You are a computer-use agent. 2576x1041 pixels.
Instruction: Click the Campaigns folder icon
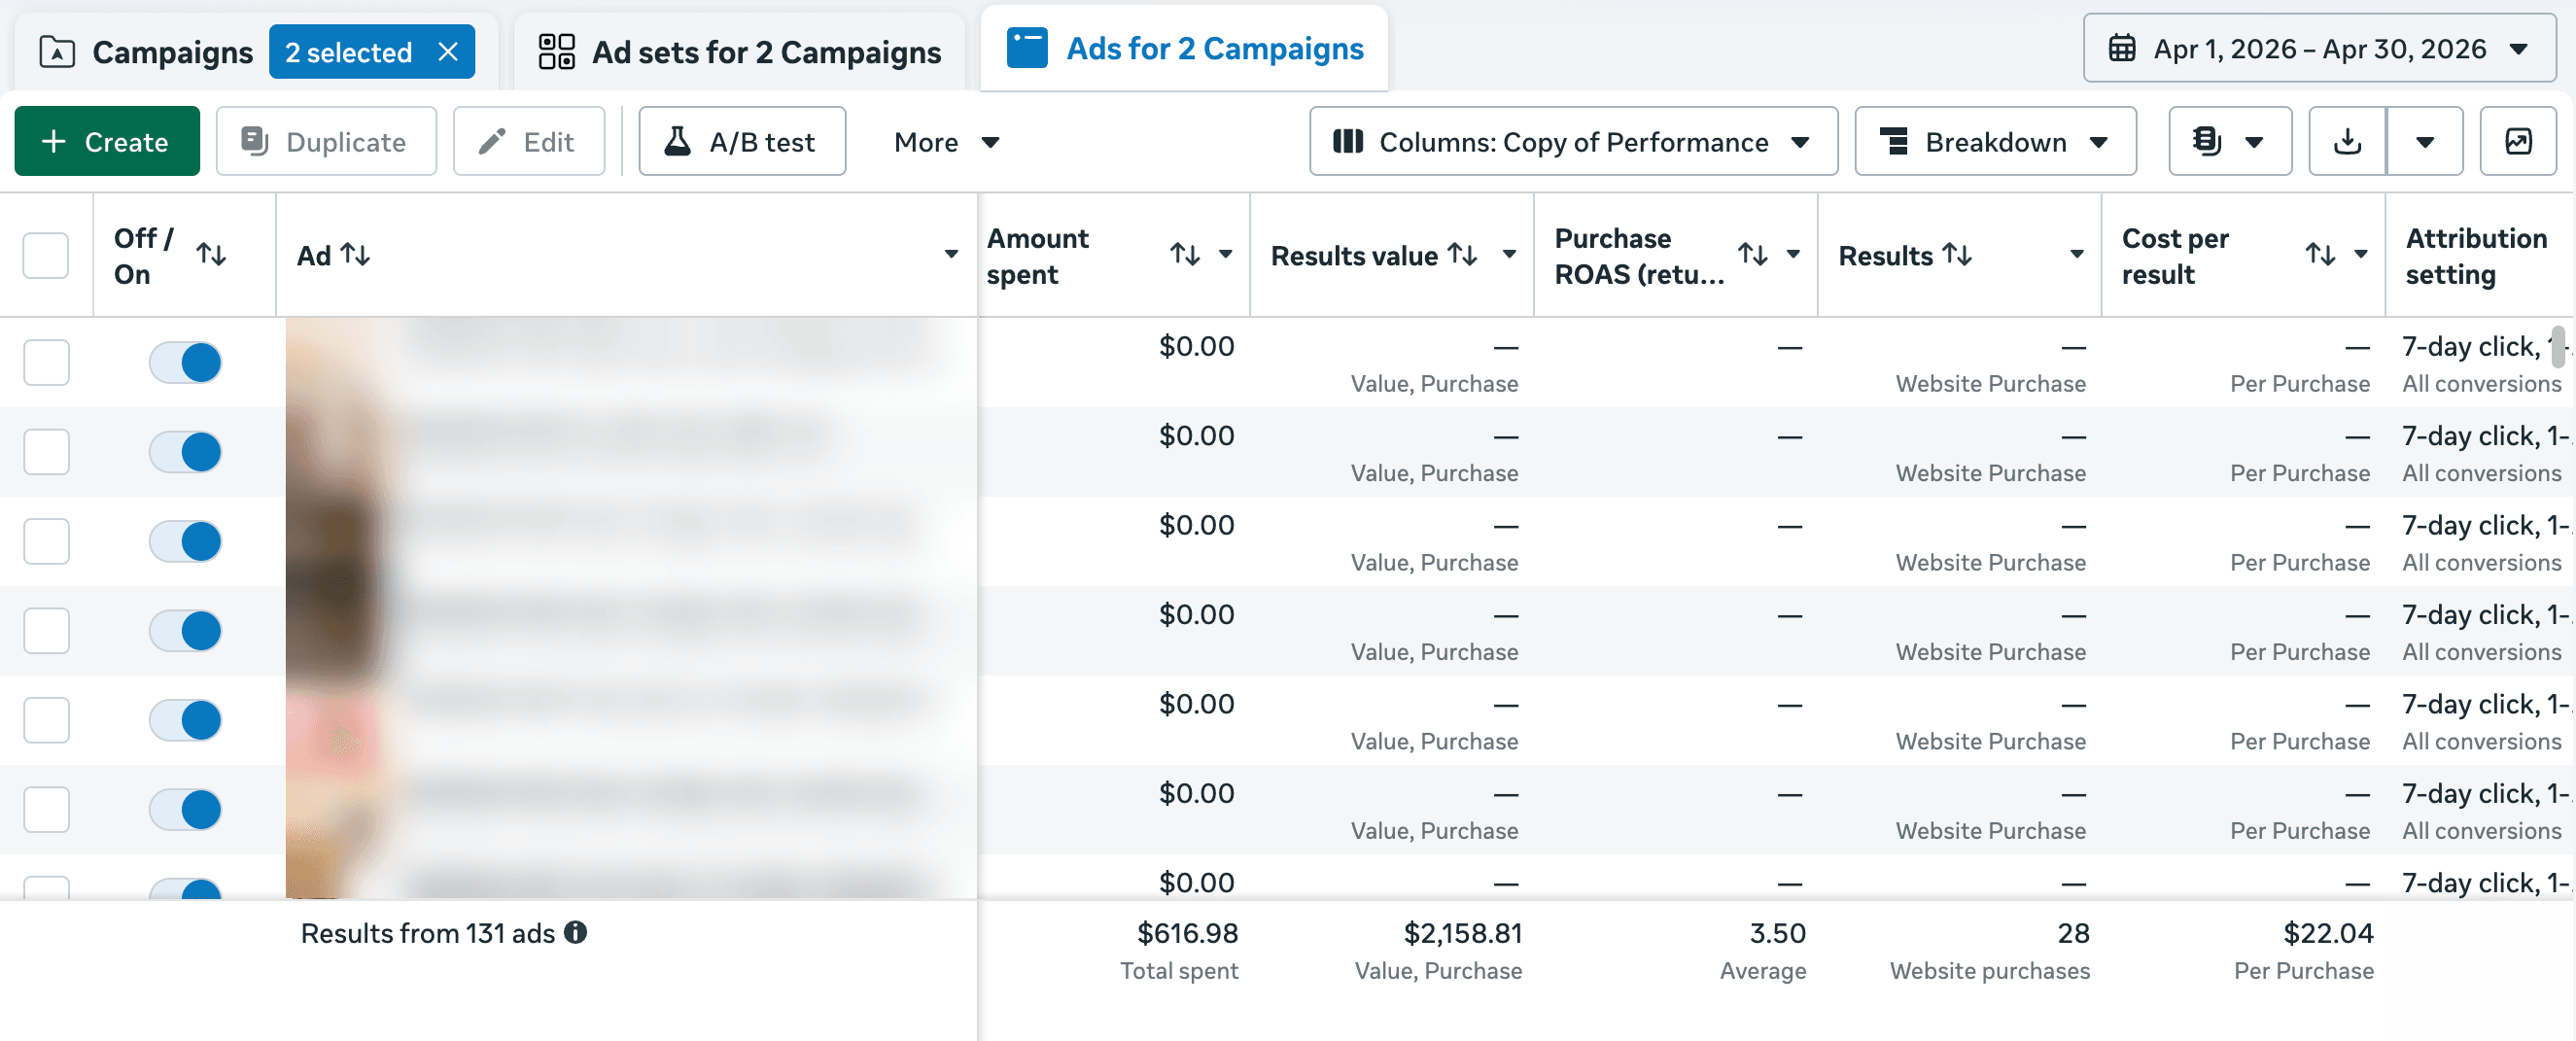pos(57,52)
